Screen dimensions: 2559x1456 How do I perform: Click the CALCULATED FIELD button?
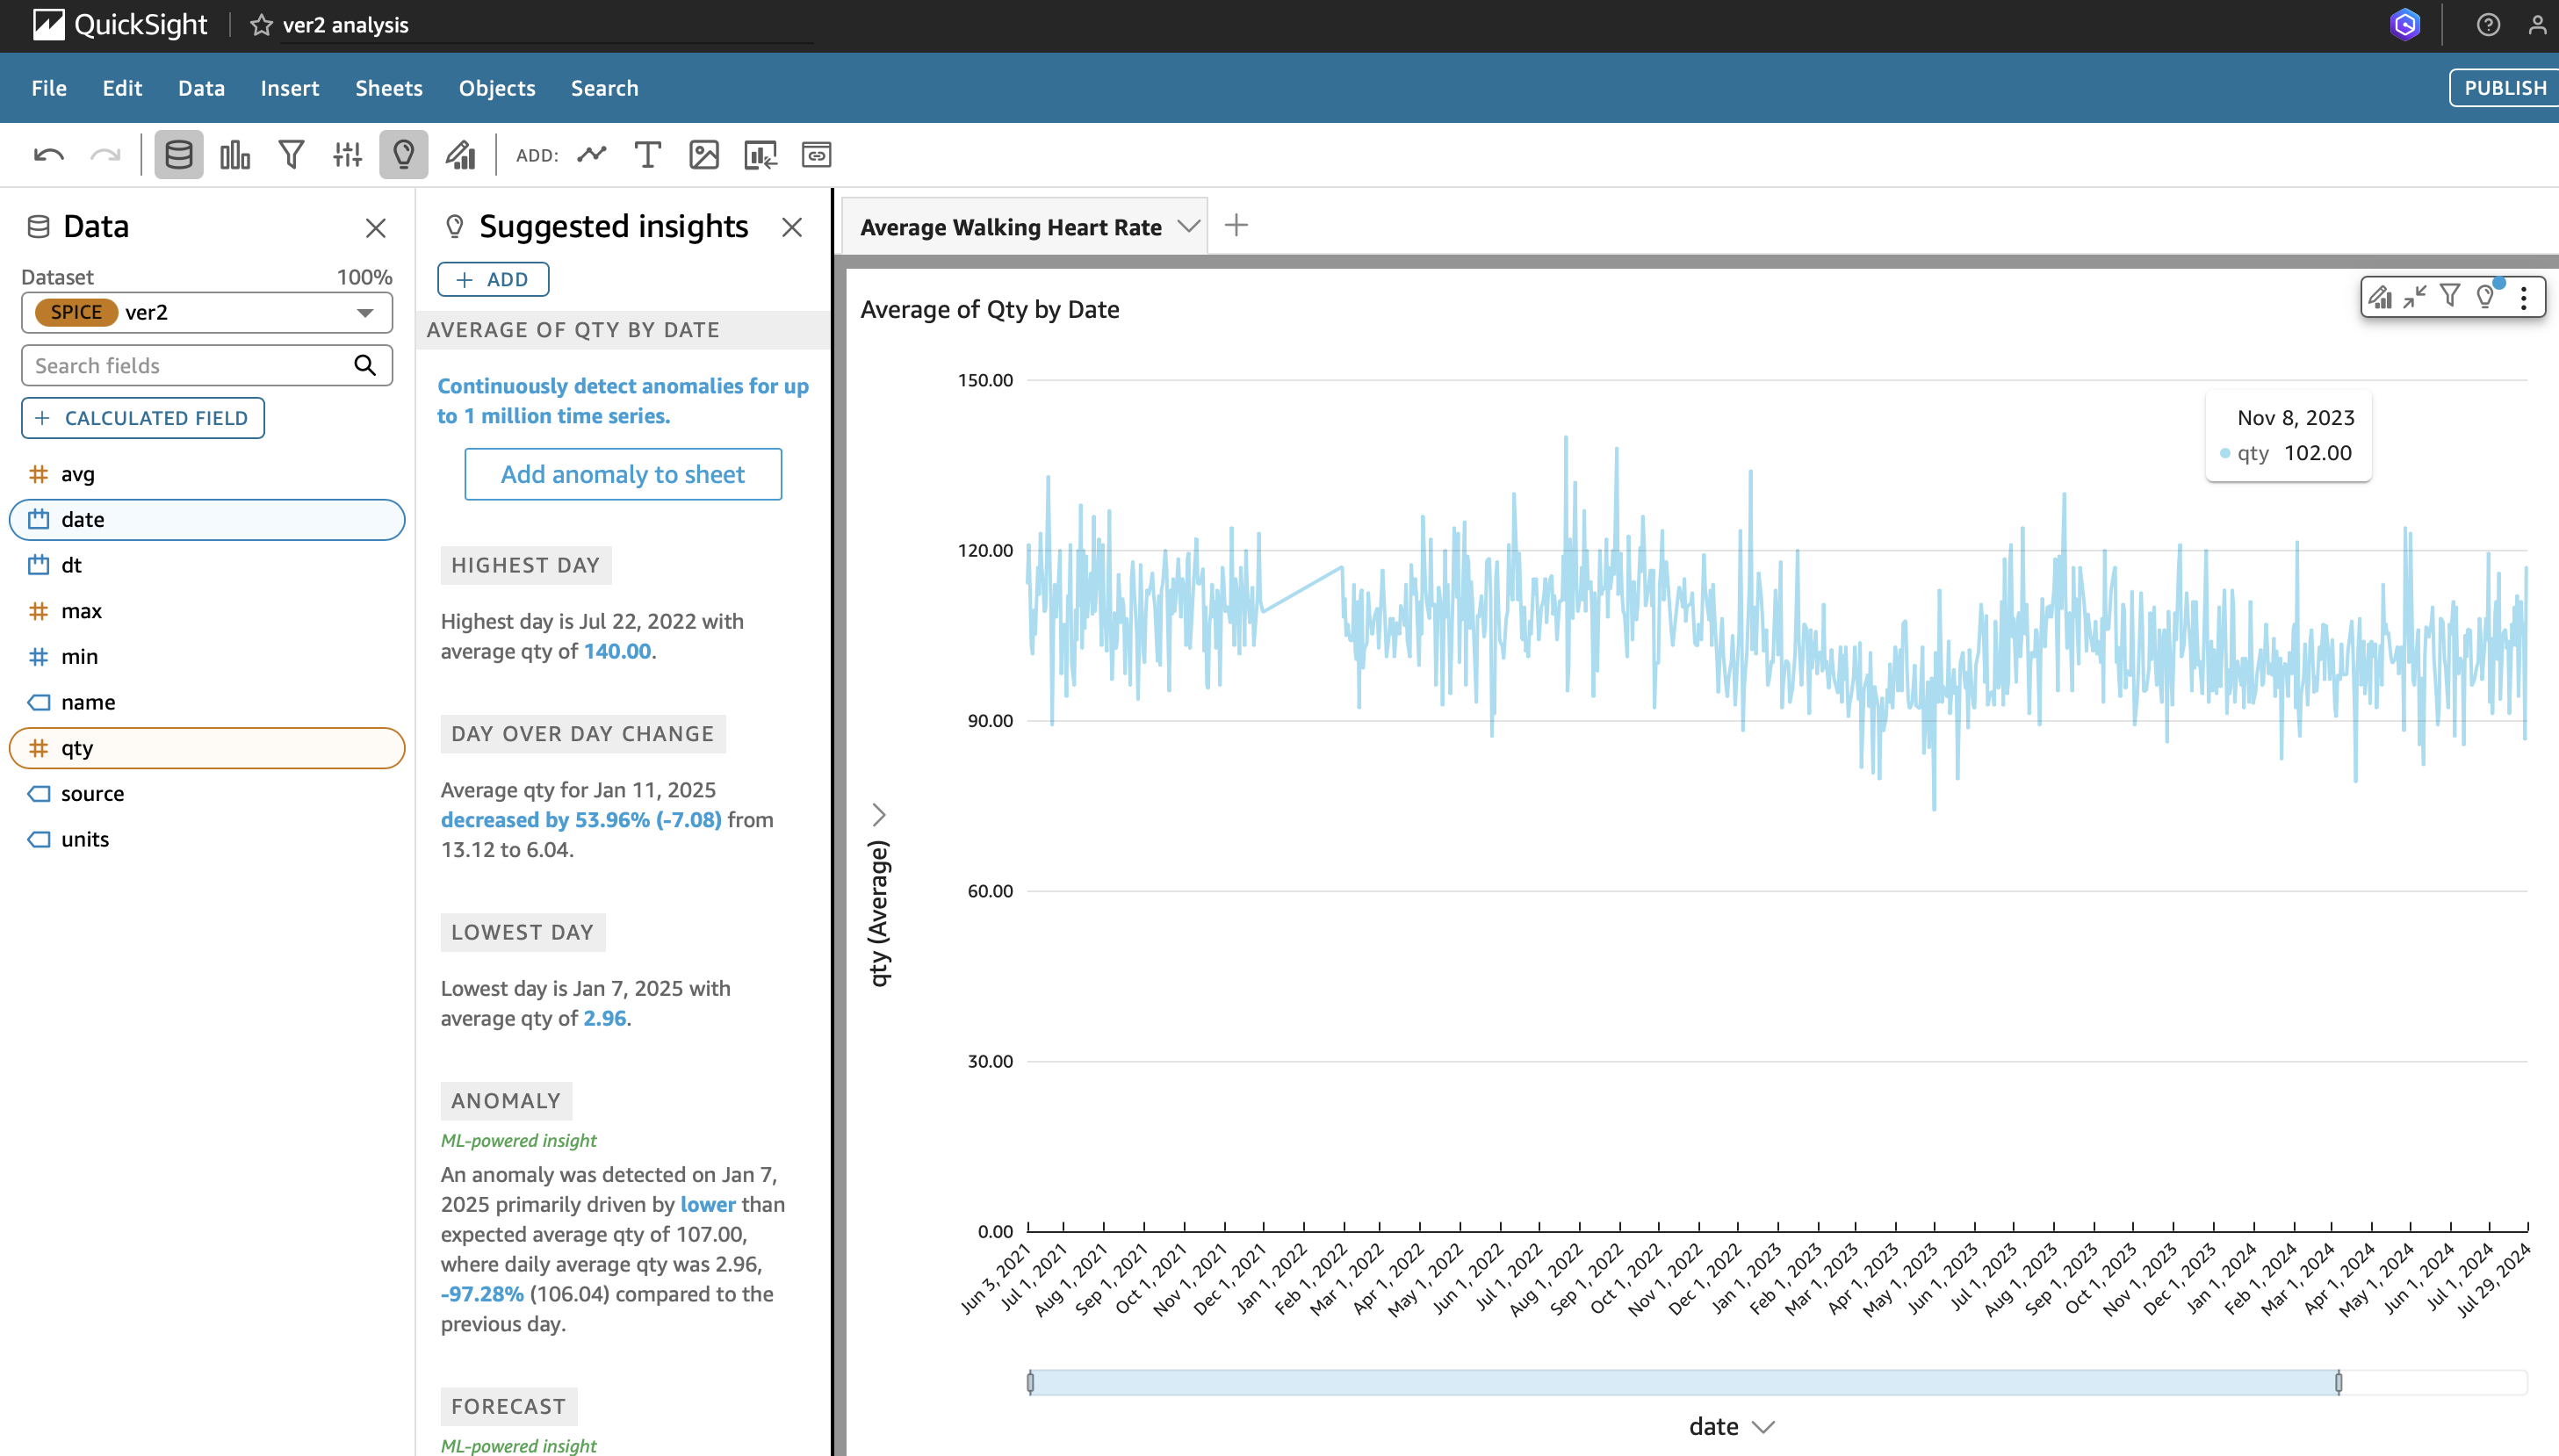tap(142, 418)
